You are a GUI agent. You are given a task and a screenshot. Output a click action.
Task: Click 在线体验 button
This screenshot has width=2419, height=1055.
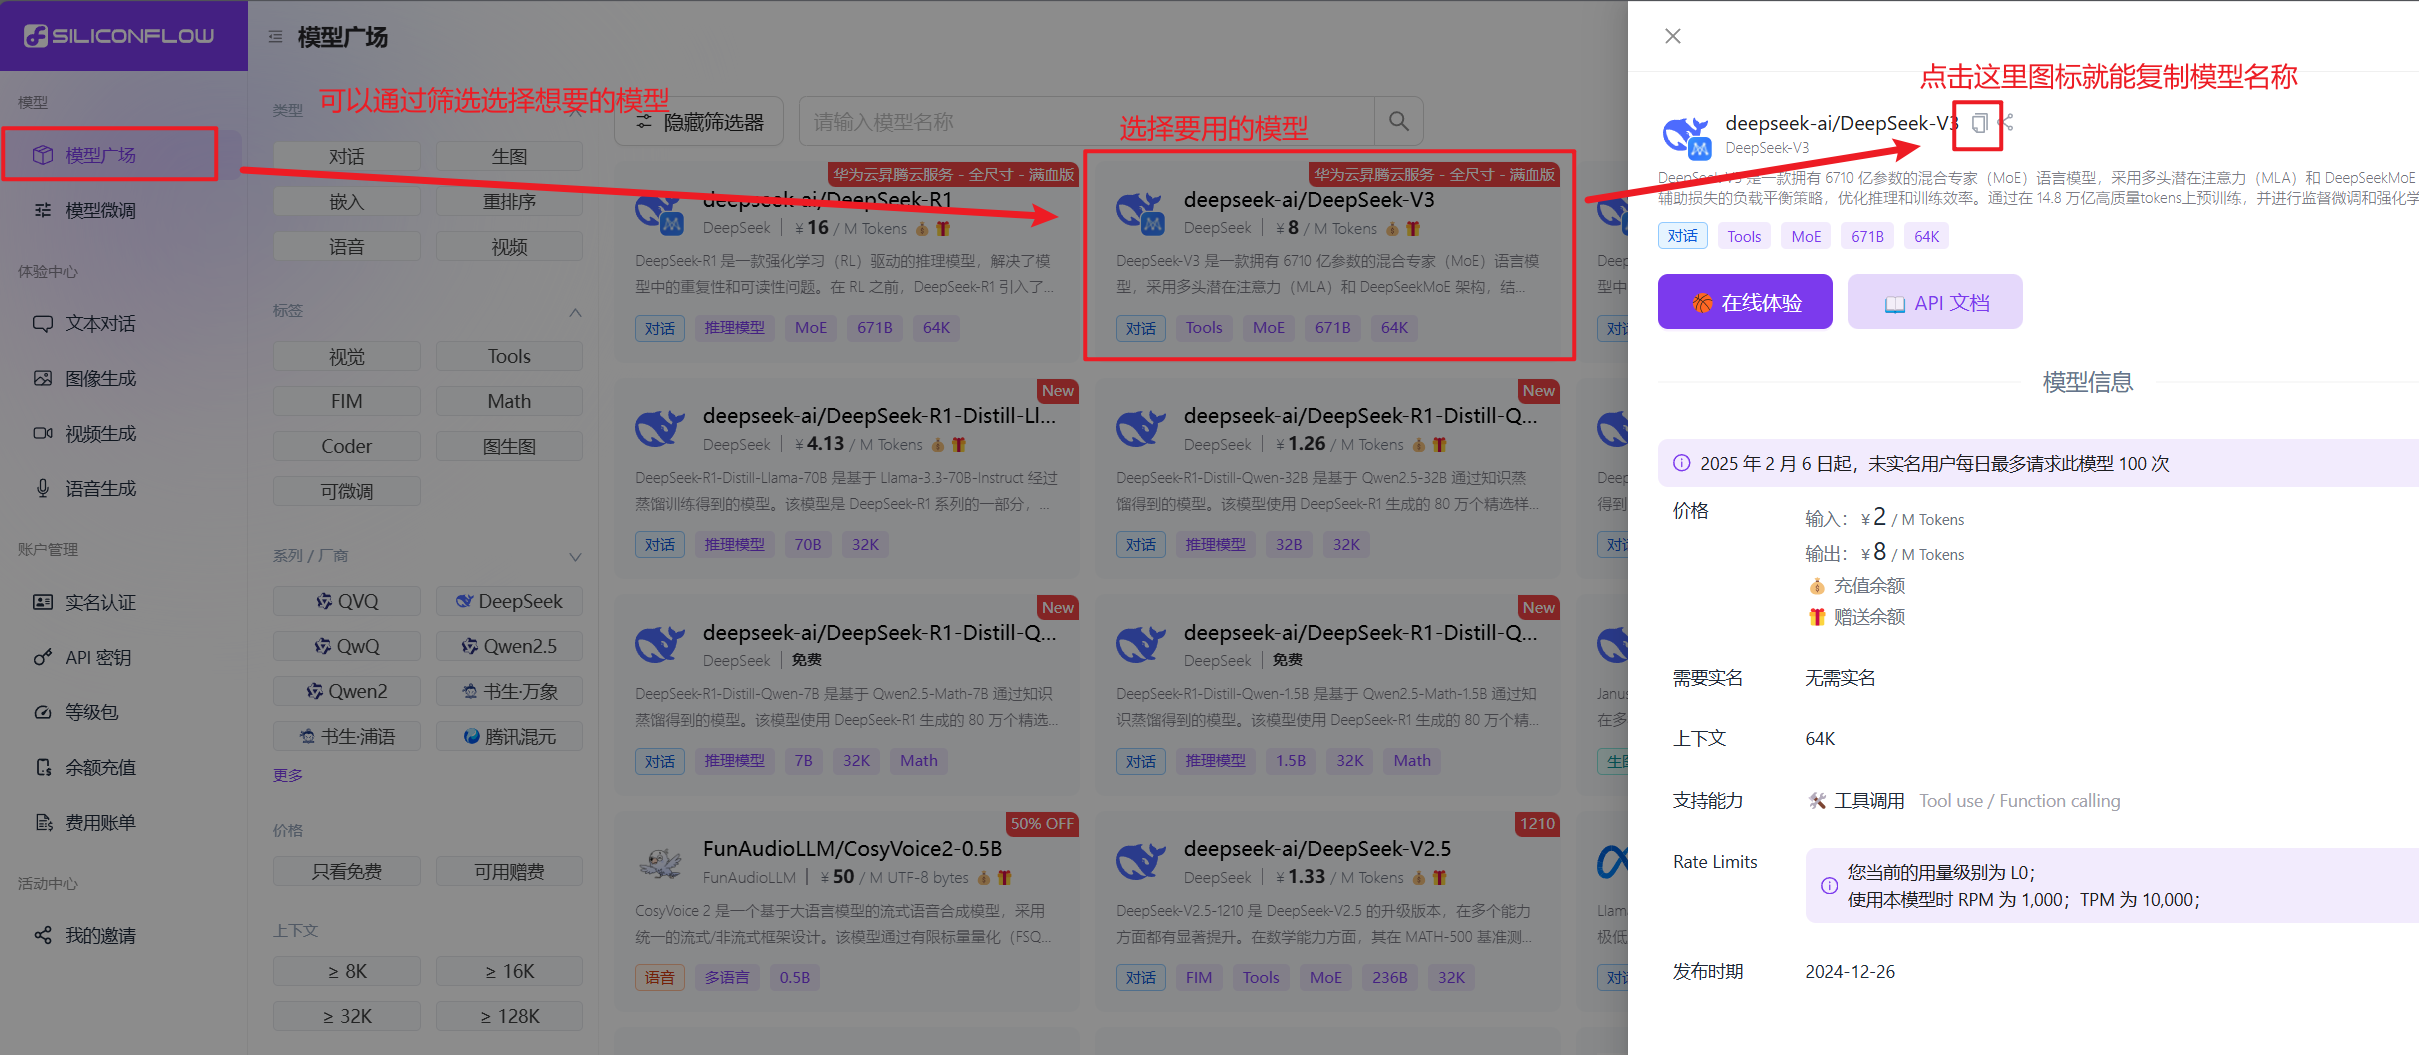tap(1745, 302)
